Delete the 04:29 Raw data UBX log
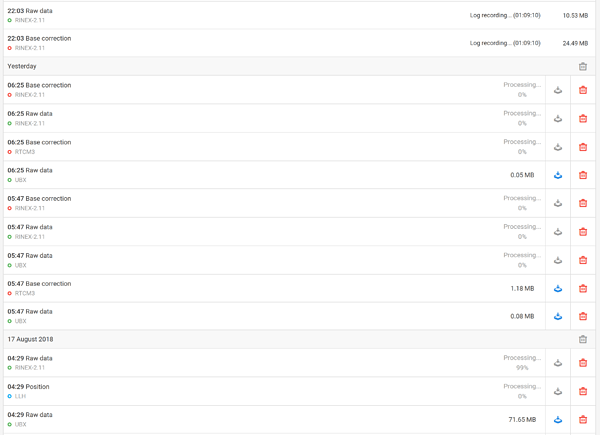Image resolution: width=600 pixels, height=435 pixels. [583, 420]
